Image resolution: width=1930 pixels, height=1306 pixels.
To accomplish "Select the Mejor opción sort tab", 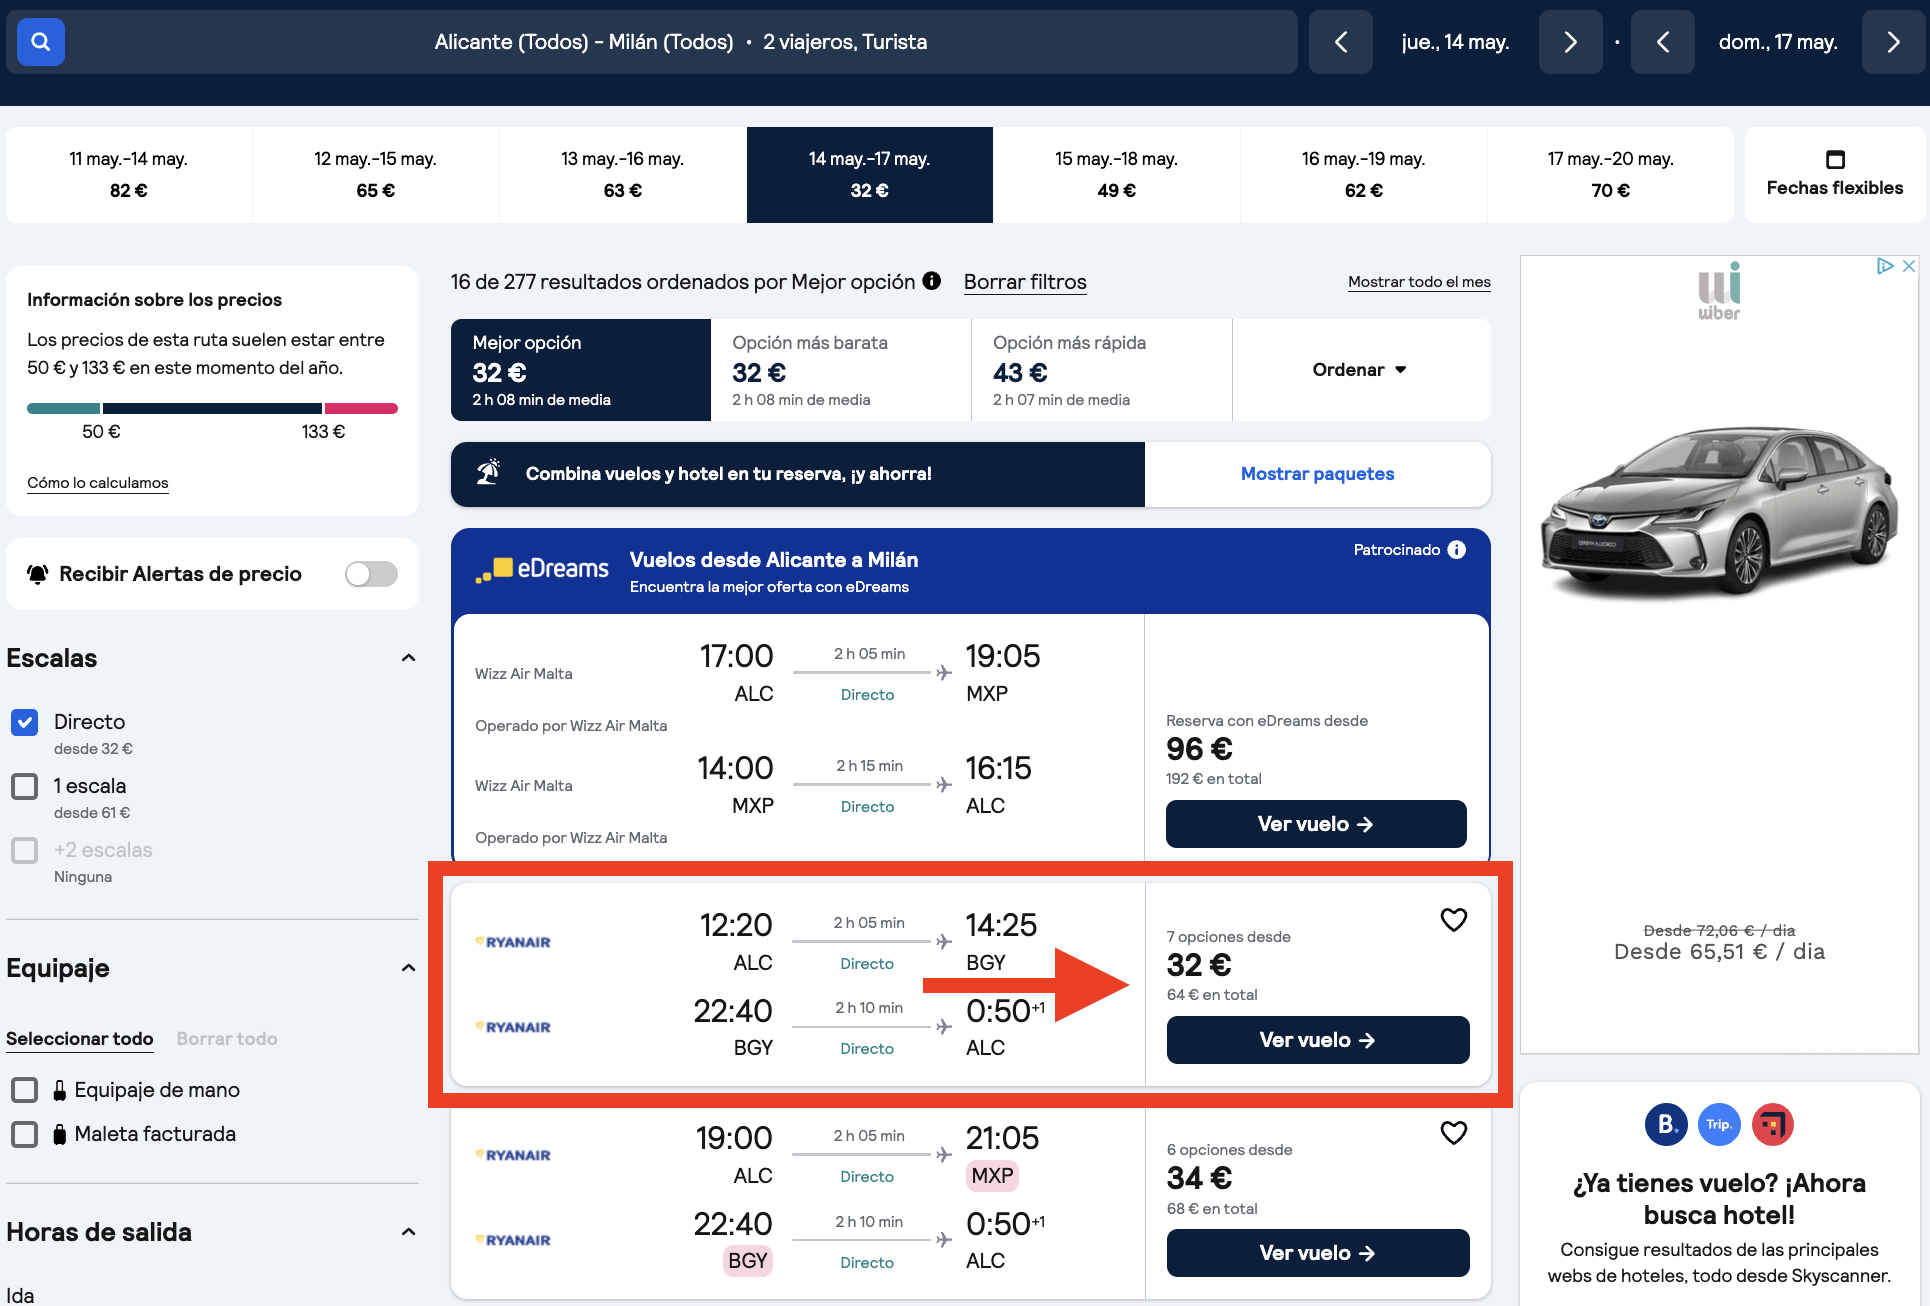I will coord(581,370).
